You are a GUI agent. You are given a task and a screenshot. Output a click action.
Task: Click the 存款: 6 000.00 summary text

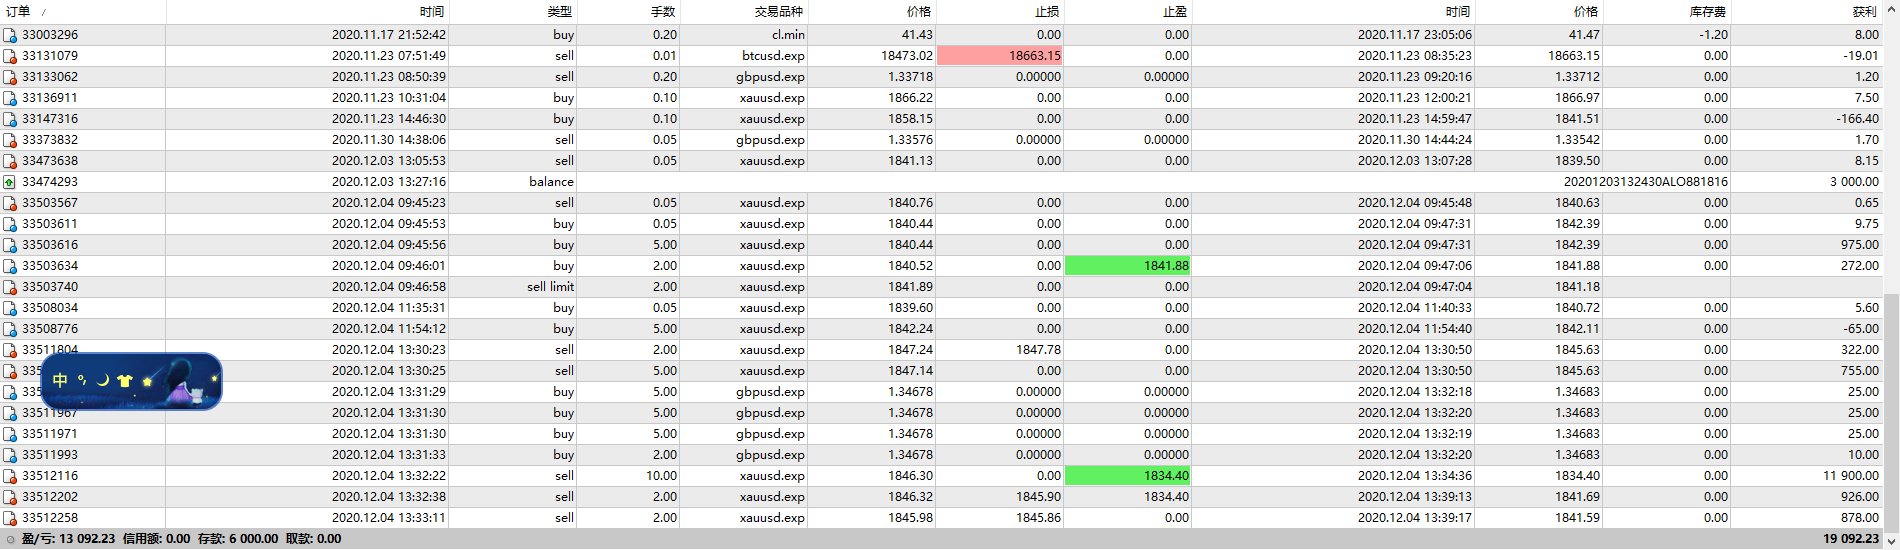point(238,539)
